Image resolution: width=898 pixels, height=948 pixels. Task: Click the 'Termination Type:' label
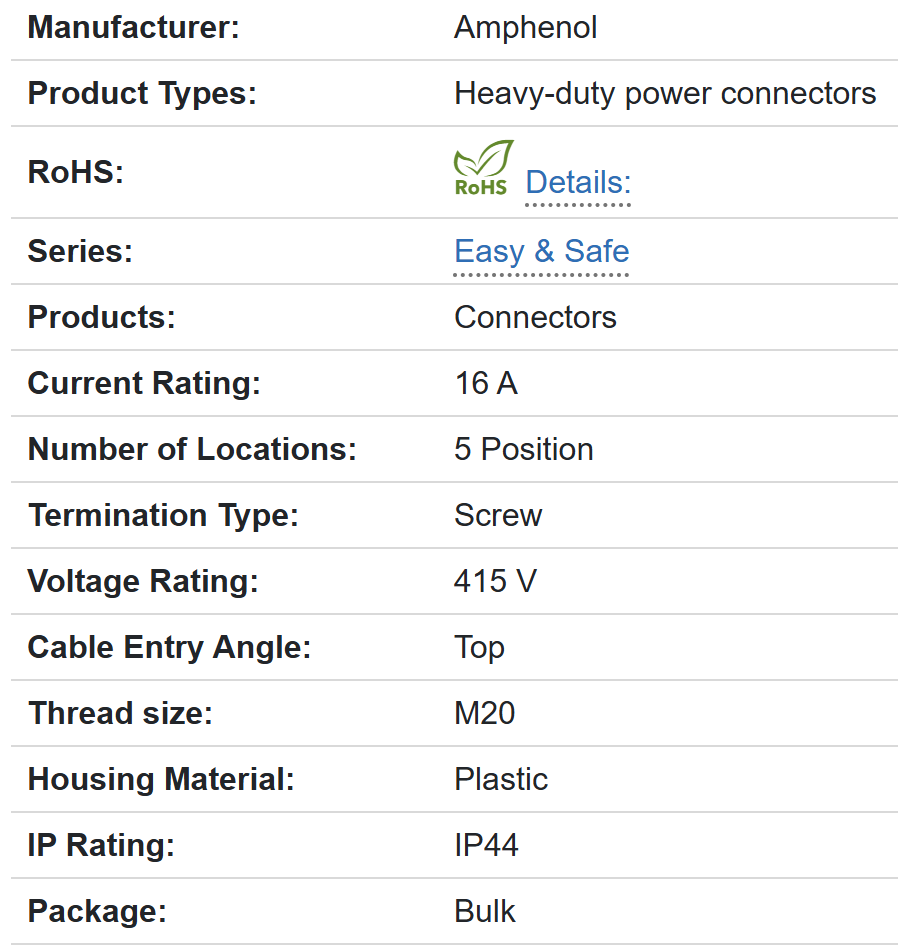[163, 516]
